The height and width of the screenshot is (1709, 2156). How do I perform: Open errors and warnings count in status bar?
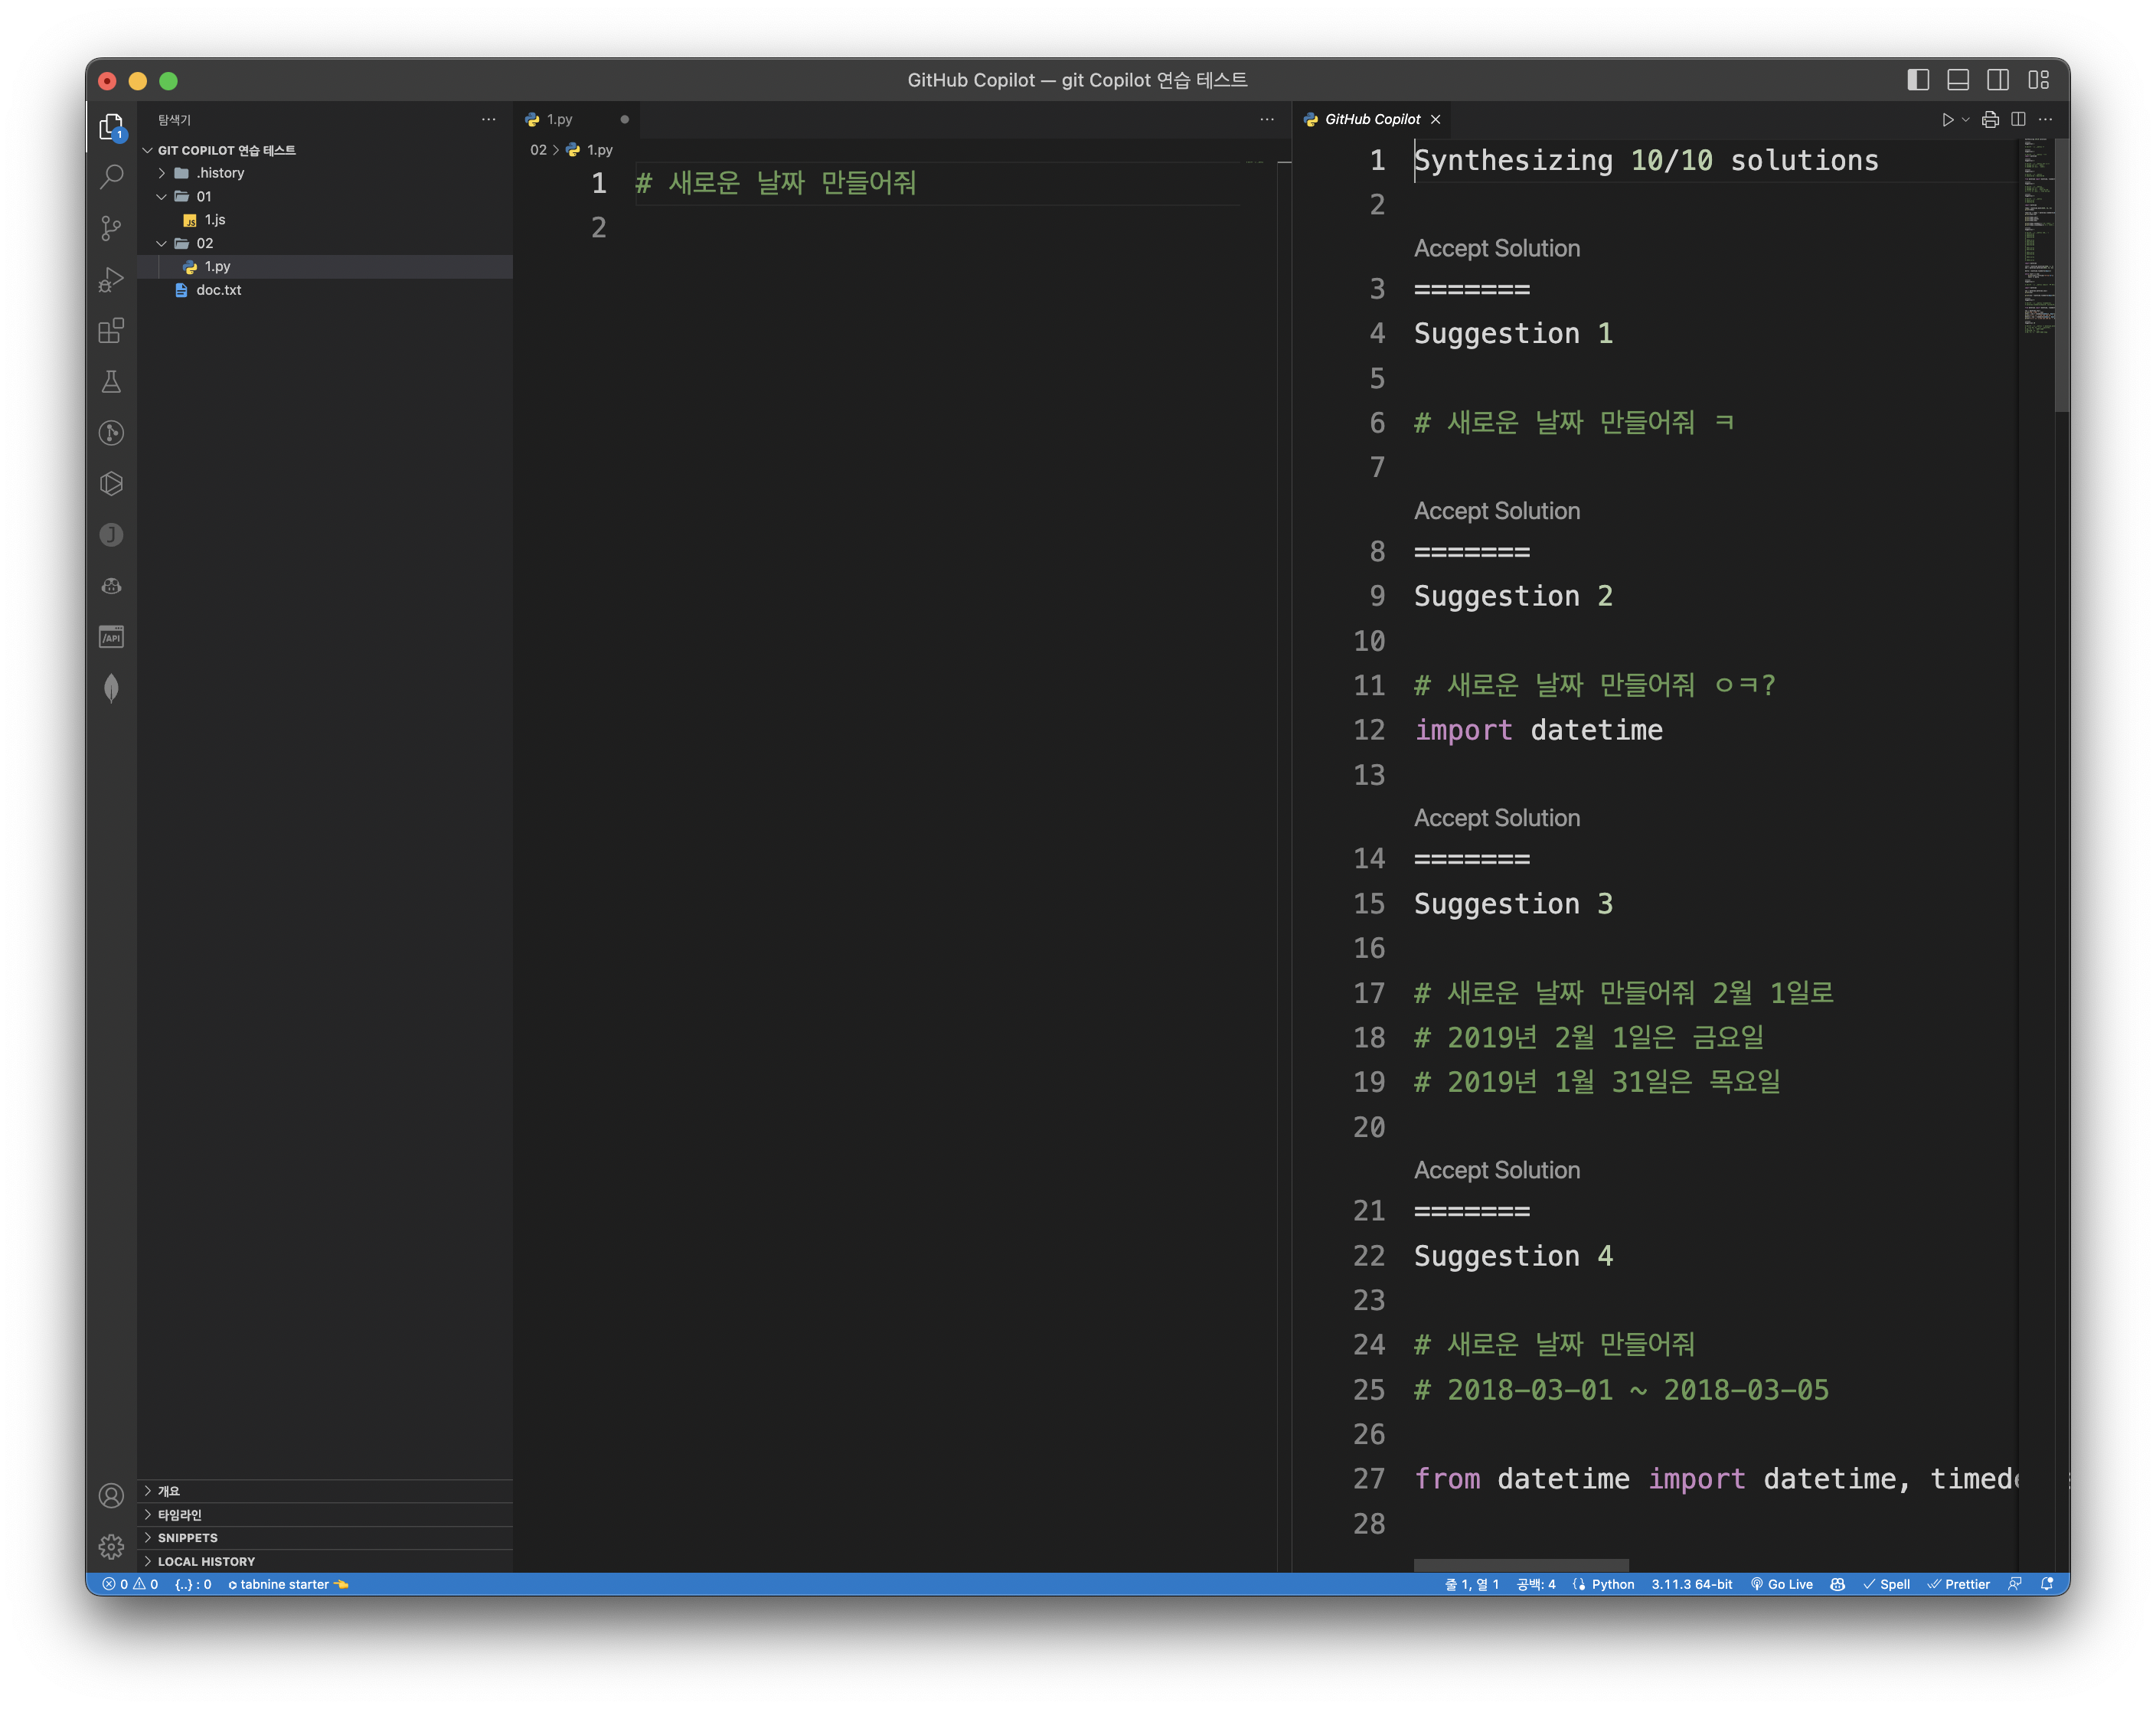point(130,1584)
